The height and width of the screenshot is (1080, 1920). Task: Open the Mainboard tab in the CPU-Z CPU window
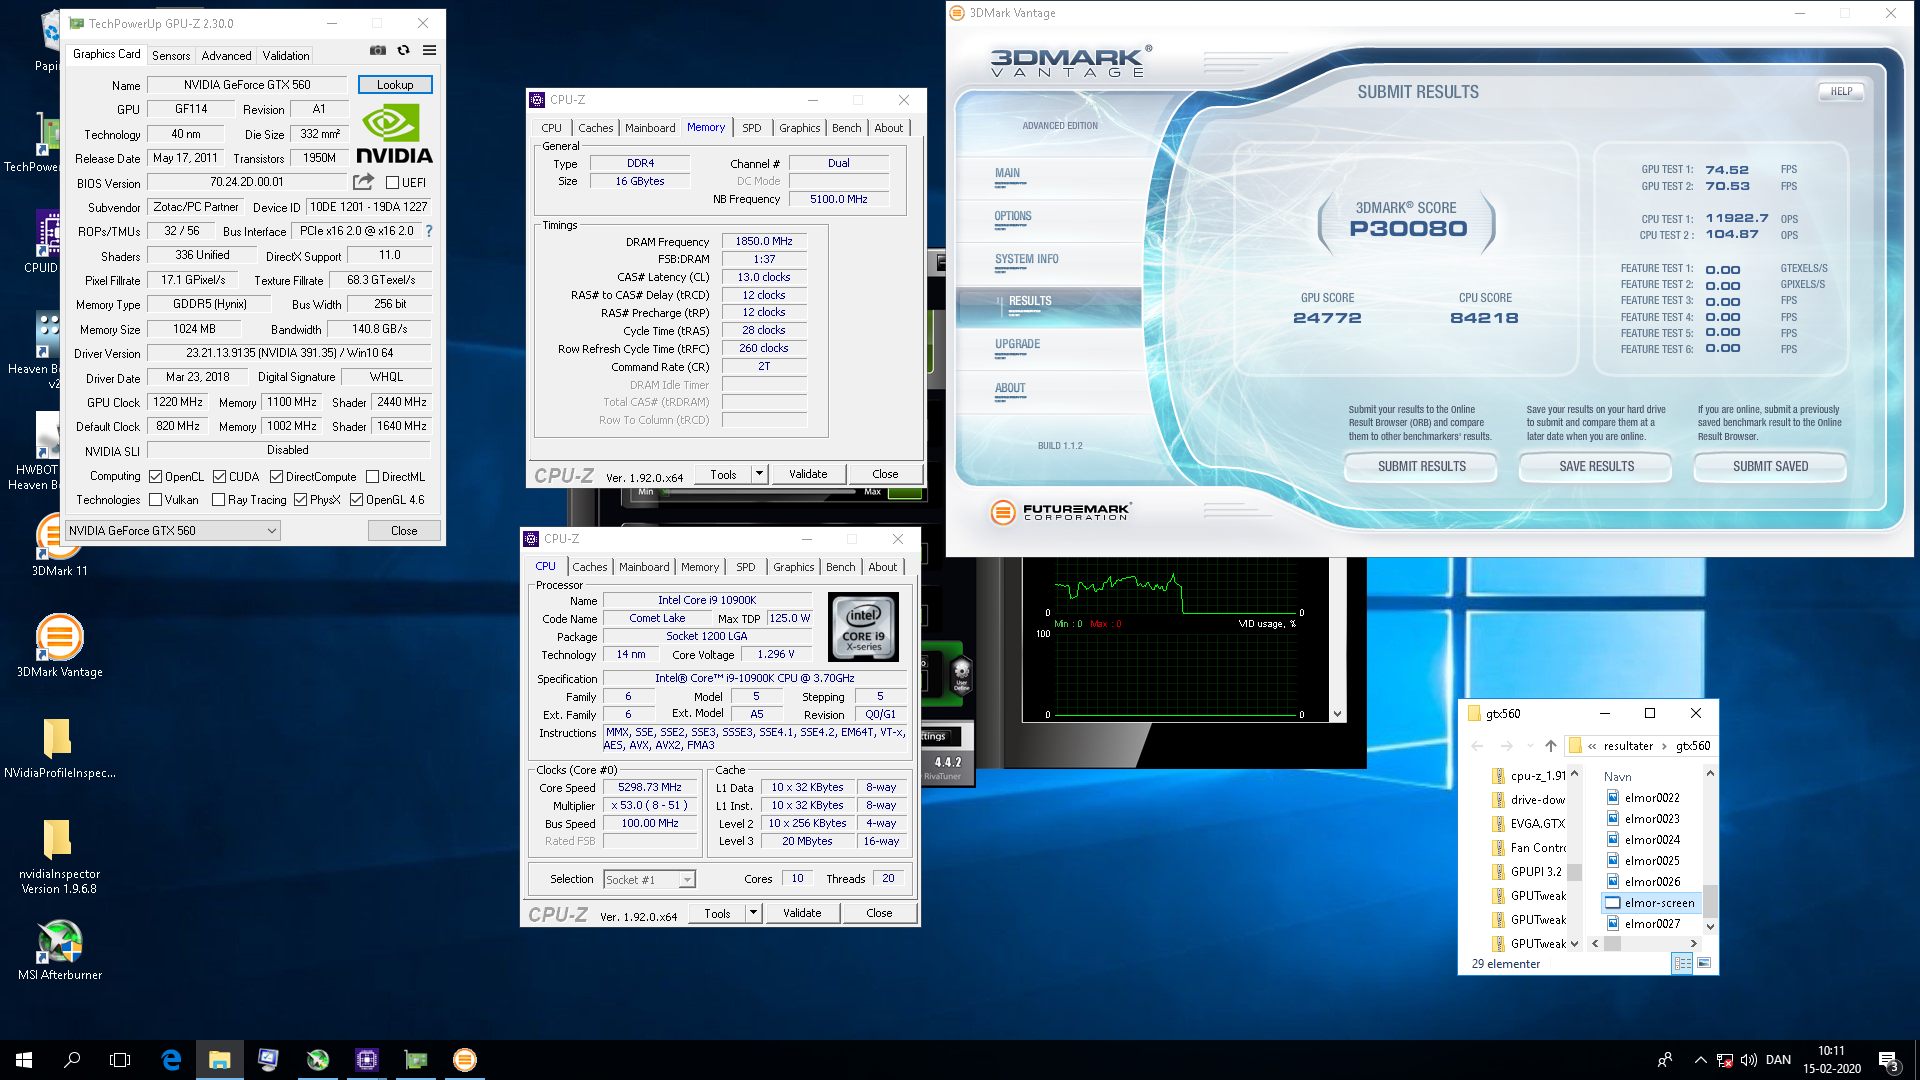point(644,567)
